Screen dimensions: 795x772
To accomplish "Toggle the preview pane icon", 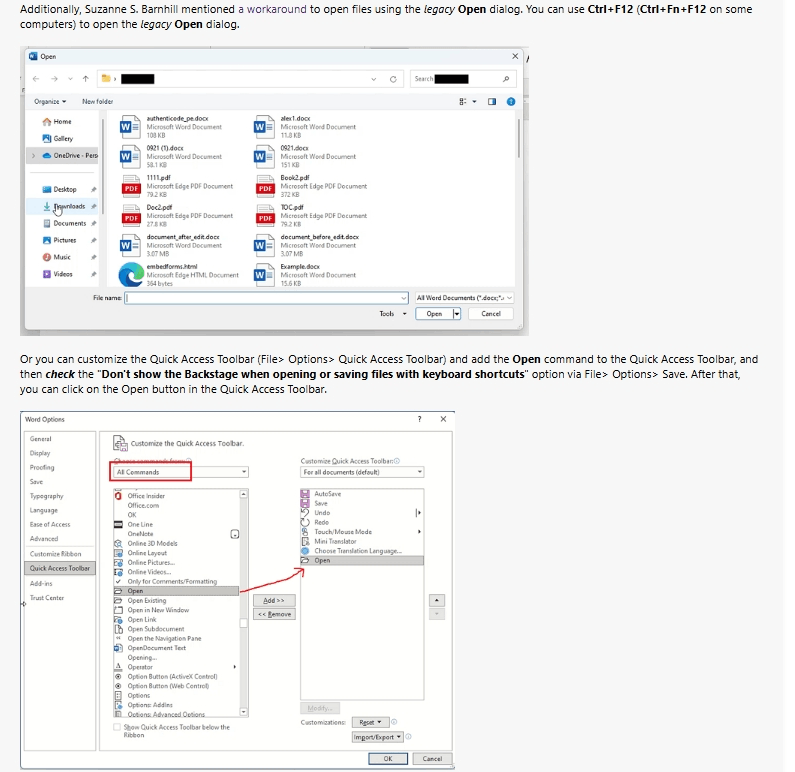I will click(x=492, y=101).
